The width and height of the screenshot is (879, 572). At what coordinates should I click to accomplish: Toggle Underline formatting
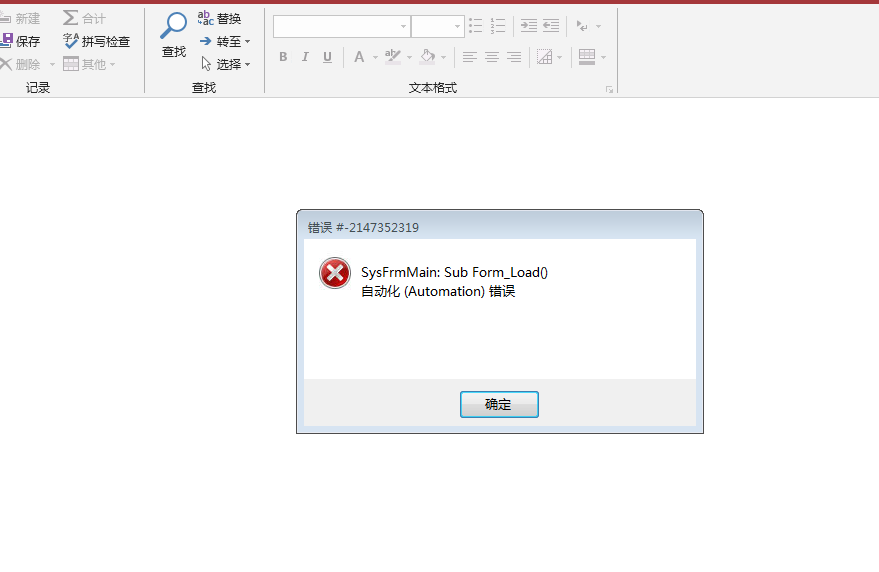pos(327,57)
